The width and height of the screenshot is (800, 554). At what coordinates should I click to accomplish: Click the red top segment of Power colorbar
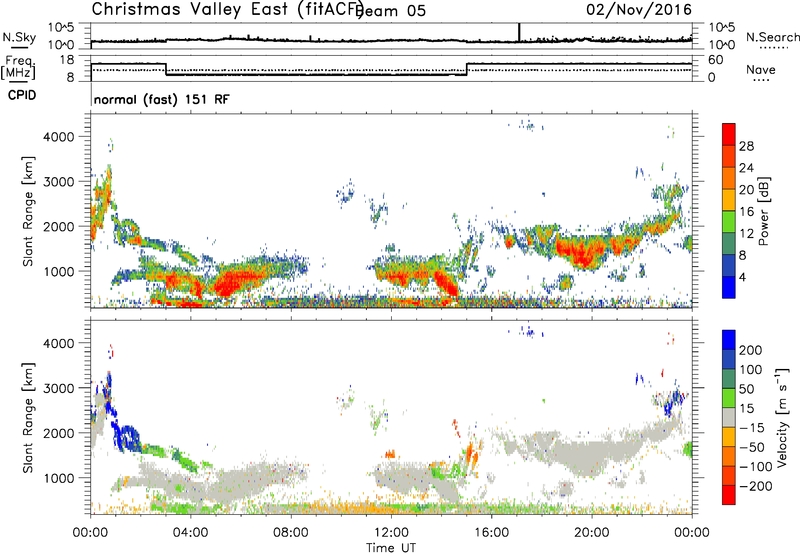pos(729,135)
